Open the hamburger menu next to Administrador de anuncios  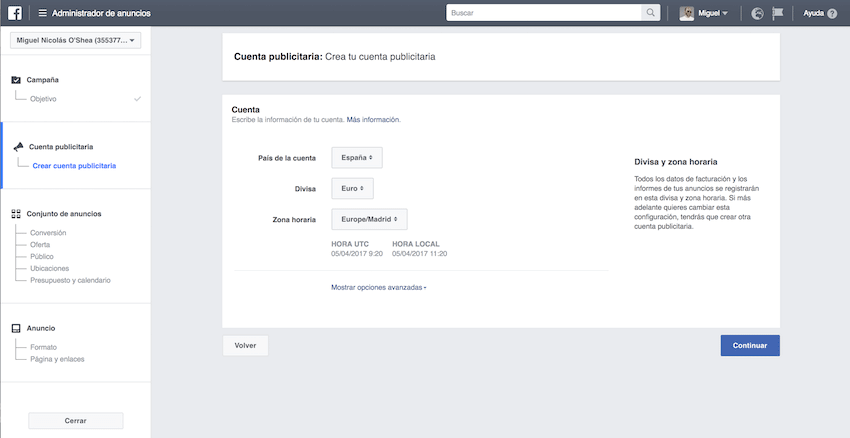tap(42, 13)
